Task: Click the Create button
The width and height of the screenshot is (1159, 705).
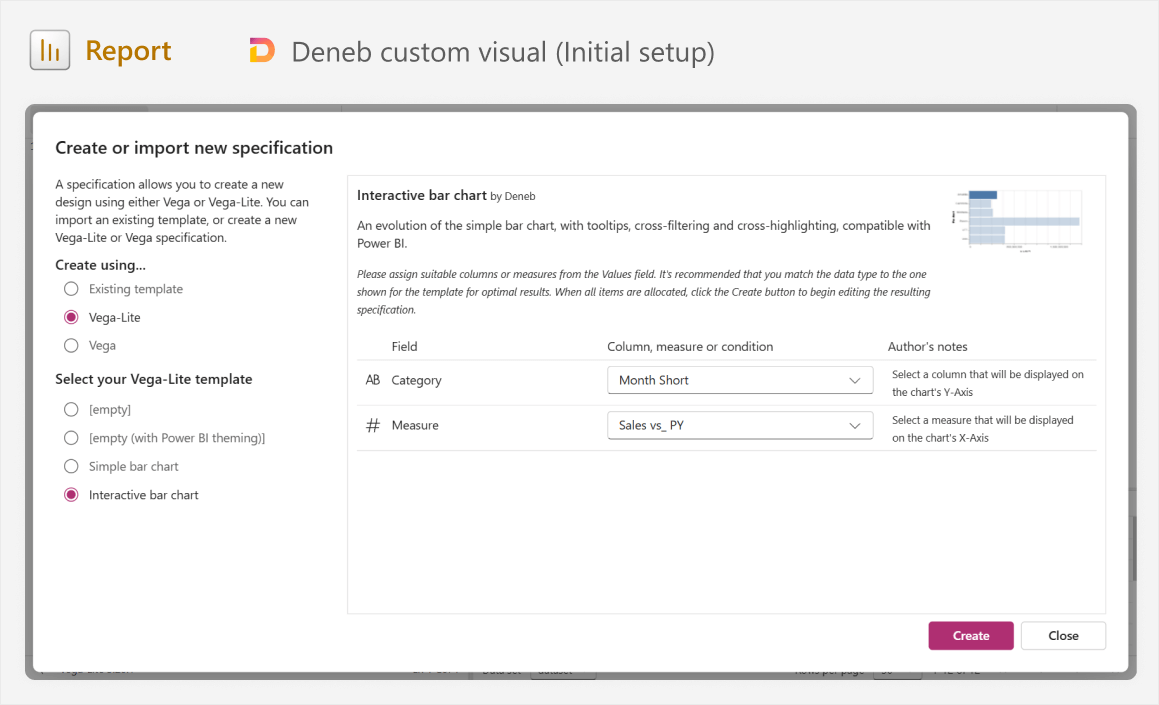Action: click(x=971, y=636)
